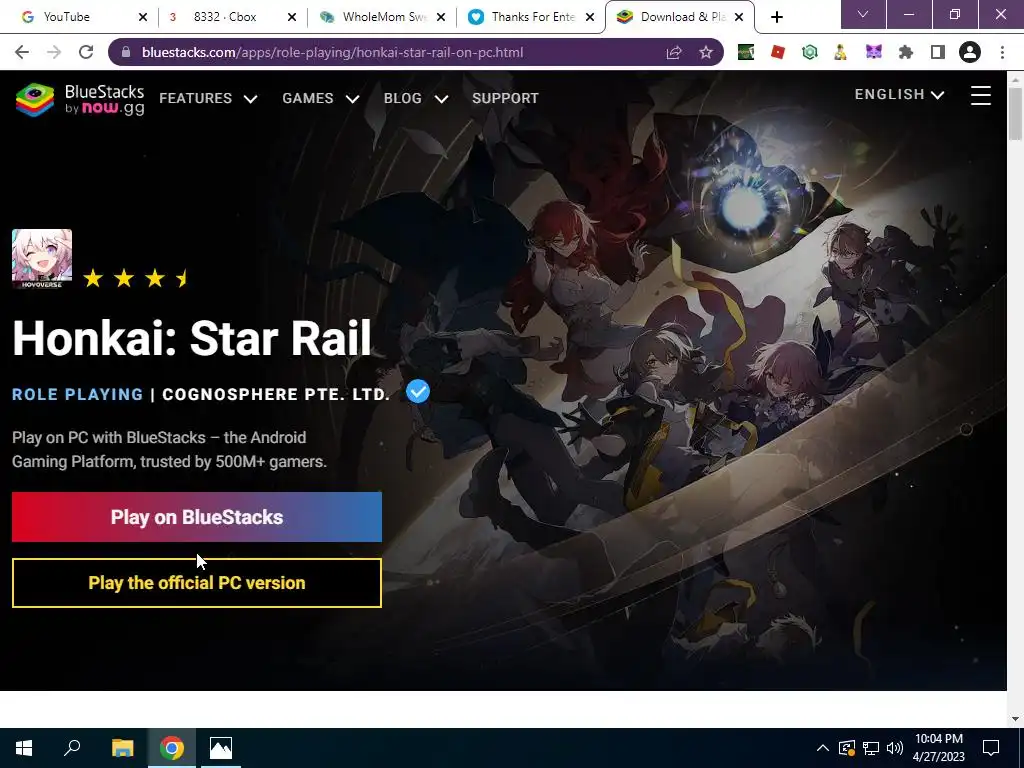Click the Chrome taskbar icon
Screen dimensions: 1024x768
(x=172, y=748)
